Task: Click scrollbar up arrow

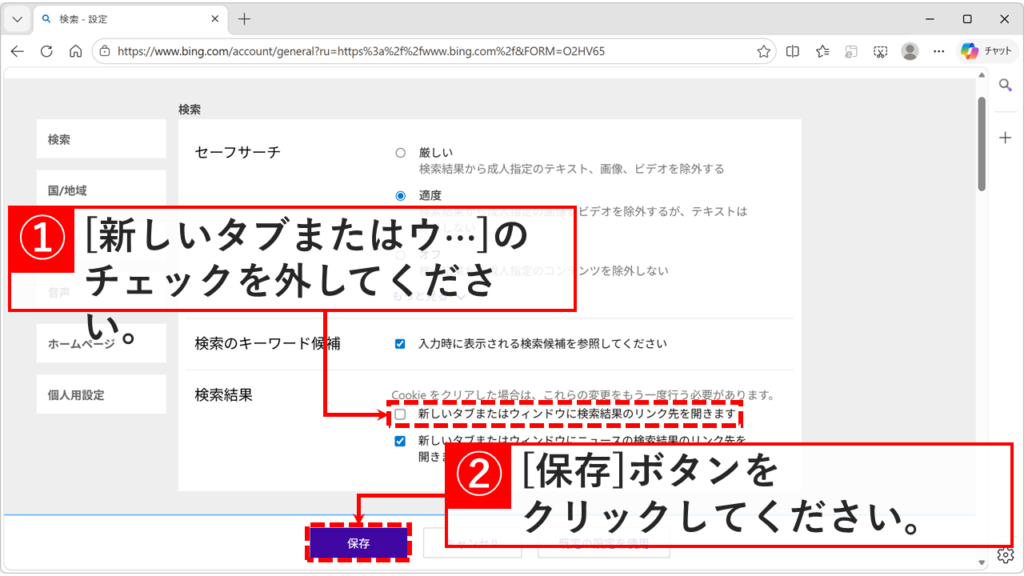Action: click(982, 75)
